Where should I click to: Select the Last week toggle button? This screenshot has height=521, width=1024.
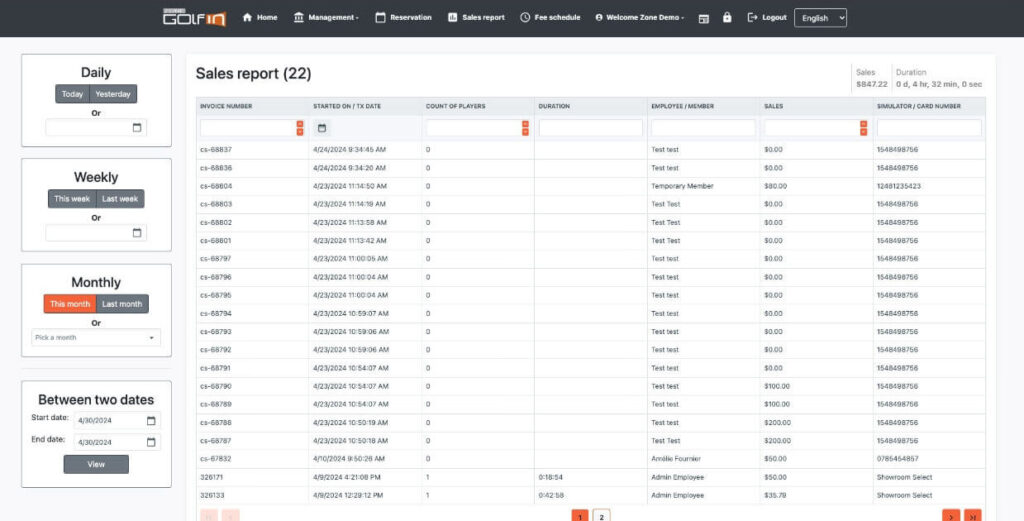click(120, 199)
